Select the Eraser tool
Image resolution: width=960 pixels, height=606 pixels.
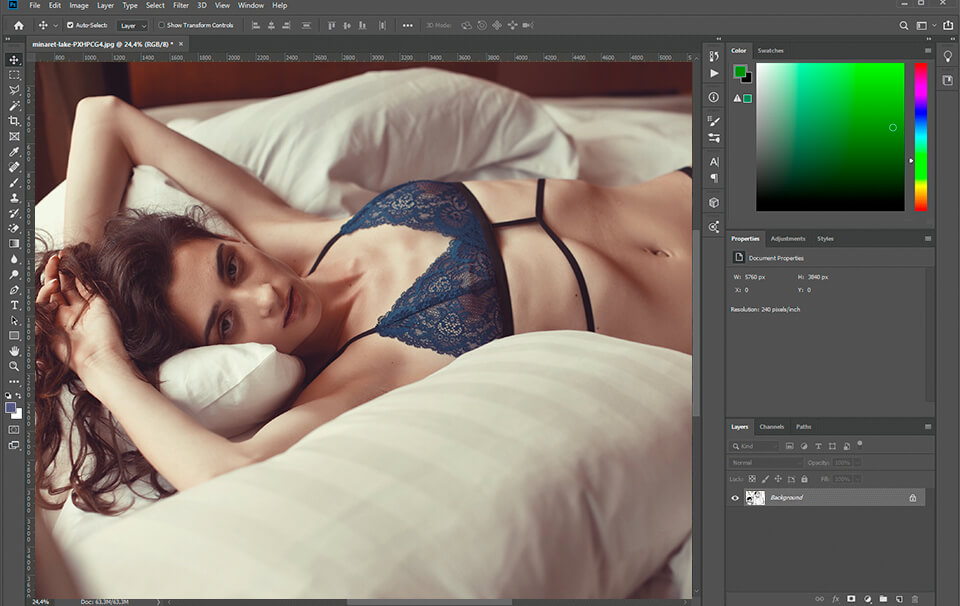(14, 228)
